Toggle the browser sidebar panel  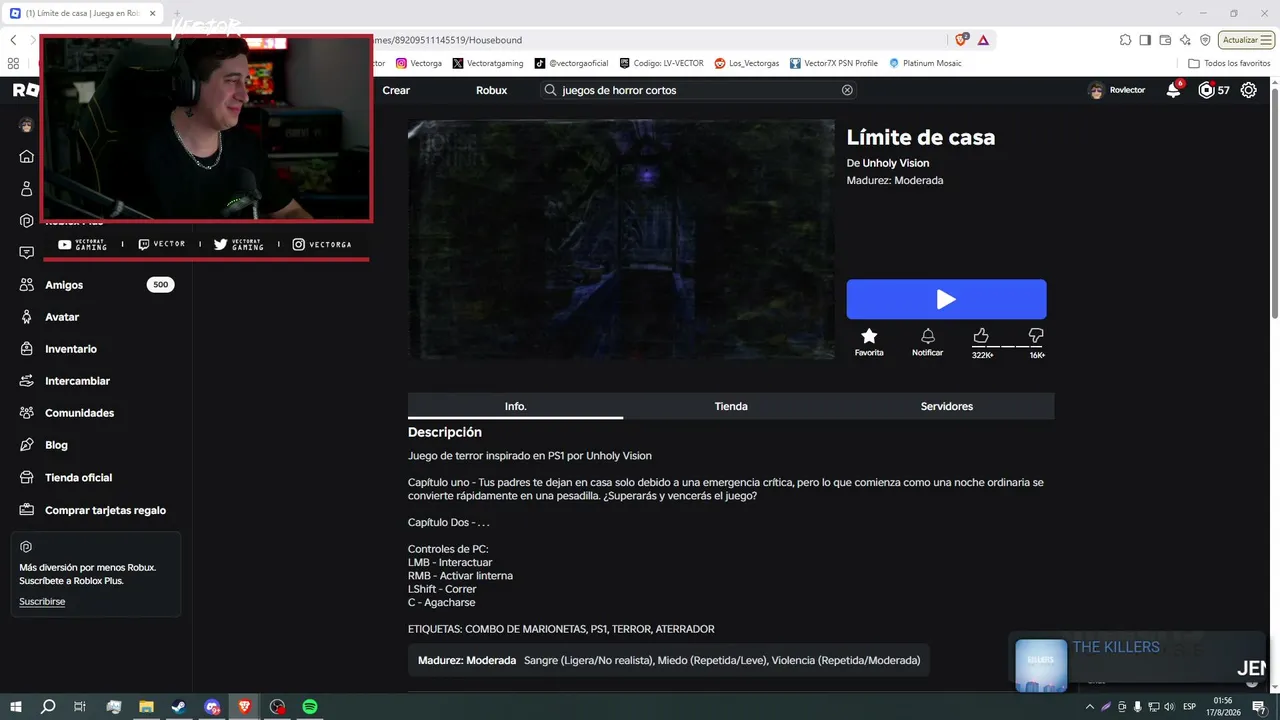point(1145,40)
